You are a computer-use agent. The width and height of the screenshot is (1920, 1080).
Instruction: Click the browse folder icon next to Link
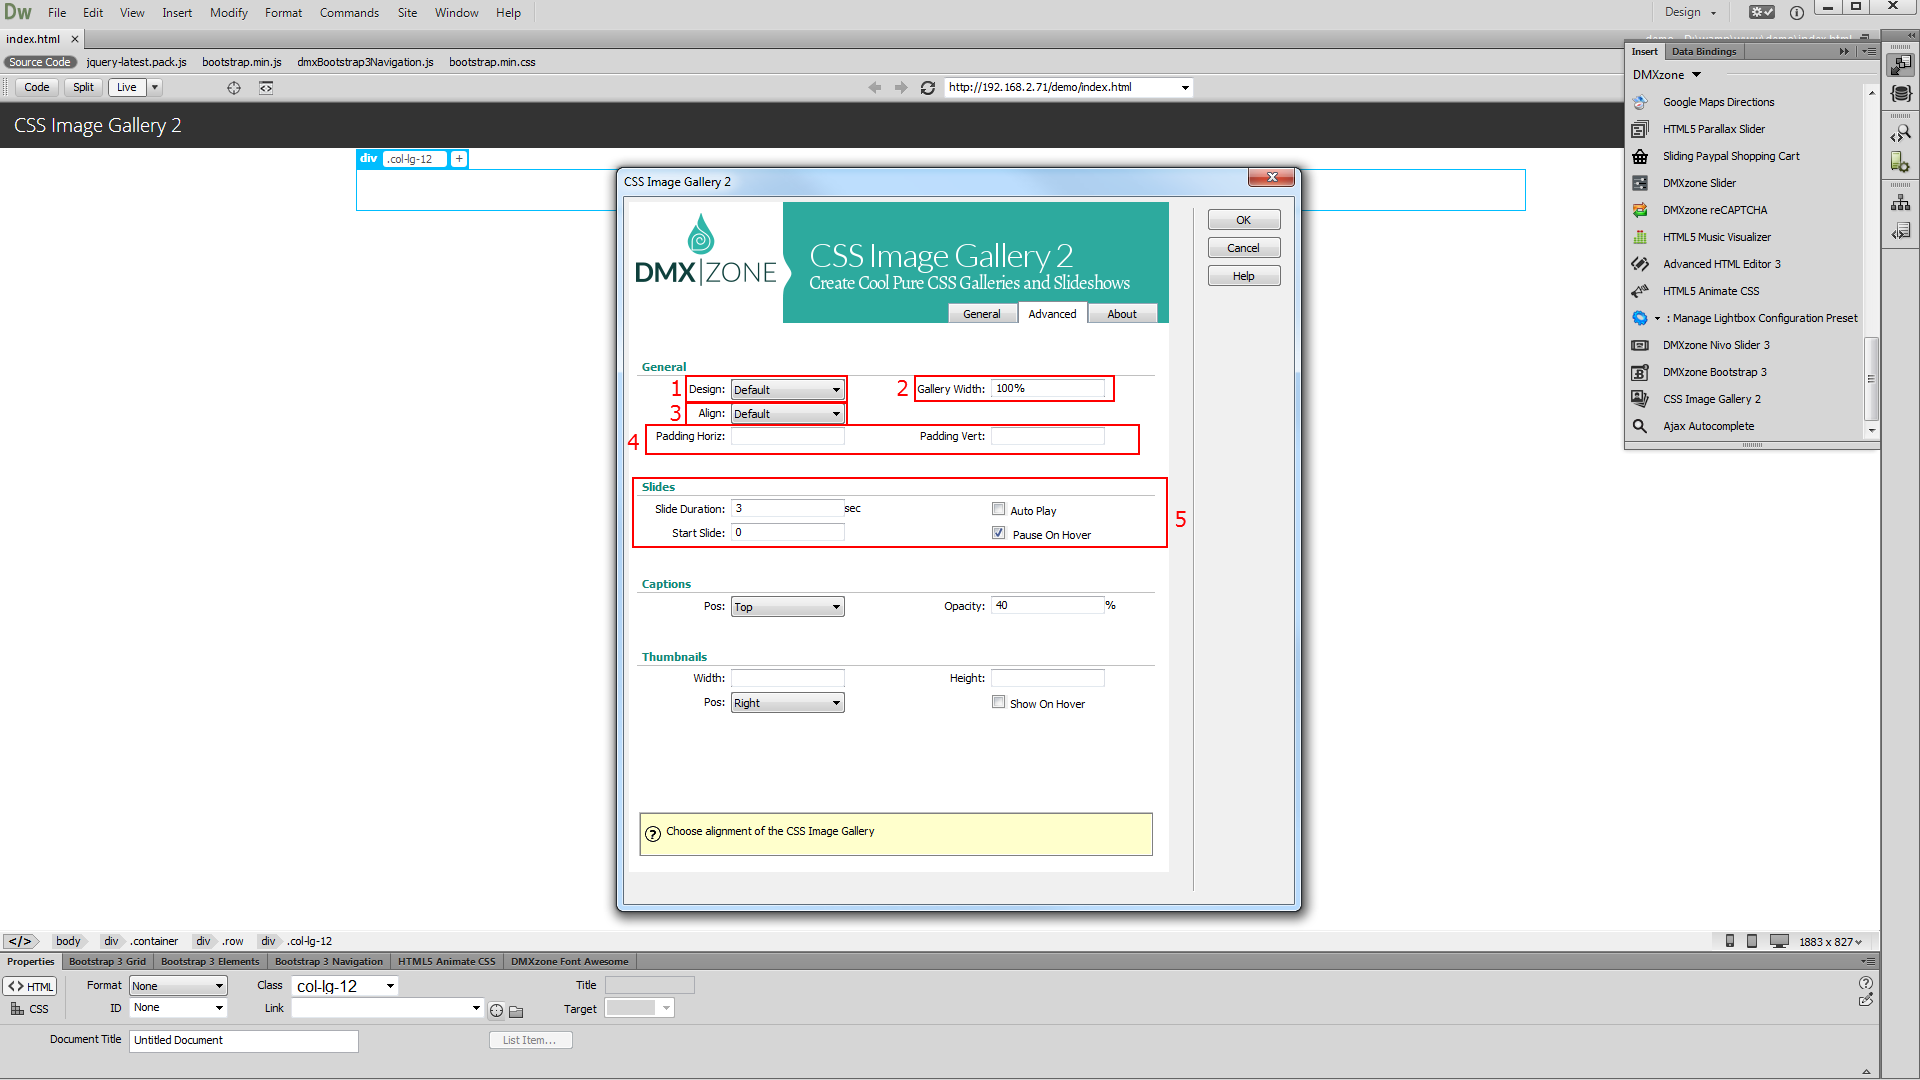click(x=516, y=1011)
